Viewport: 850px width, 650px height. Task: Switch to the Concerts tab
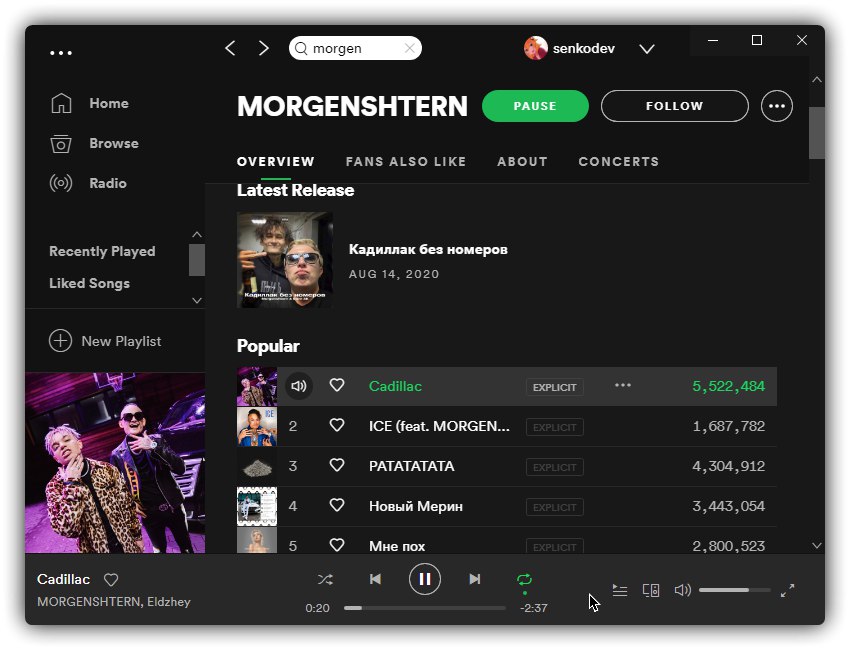pyautogui.click(x=619, y=162)
